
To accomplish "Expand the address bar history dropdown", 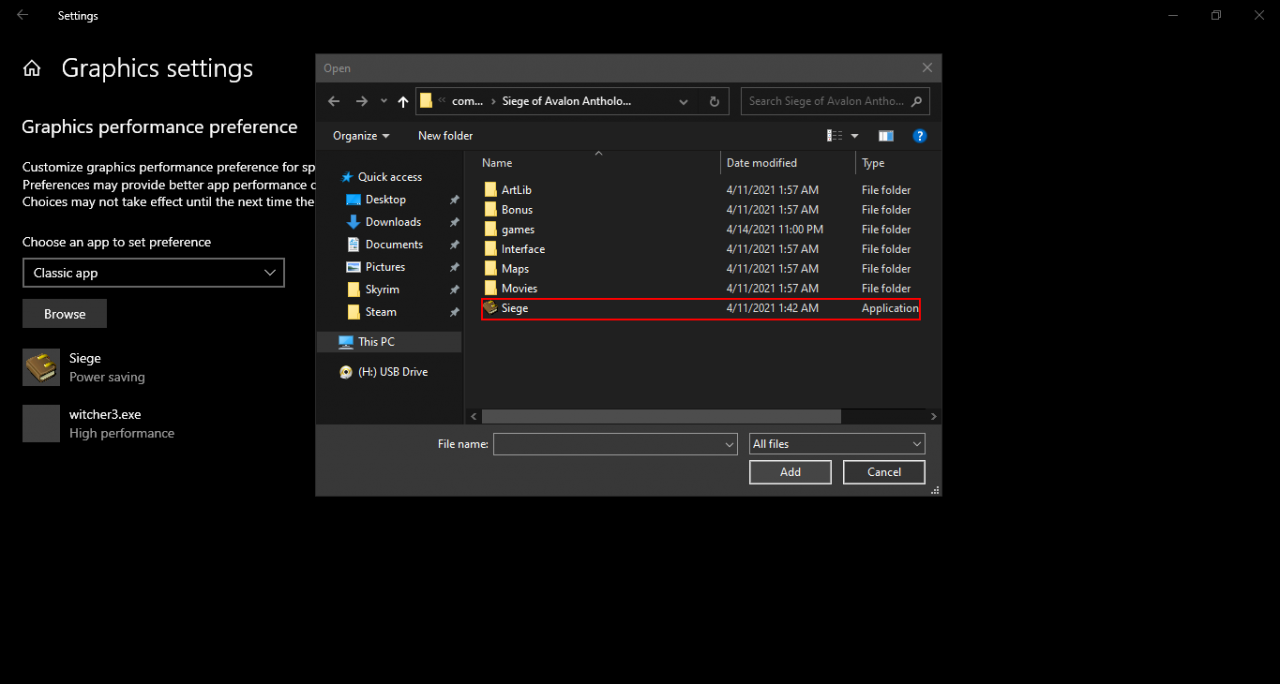I will tap(684, 101).
